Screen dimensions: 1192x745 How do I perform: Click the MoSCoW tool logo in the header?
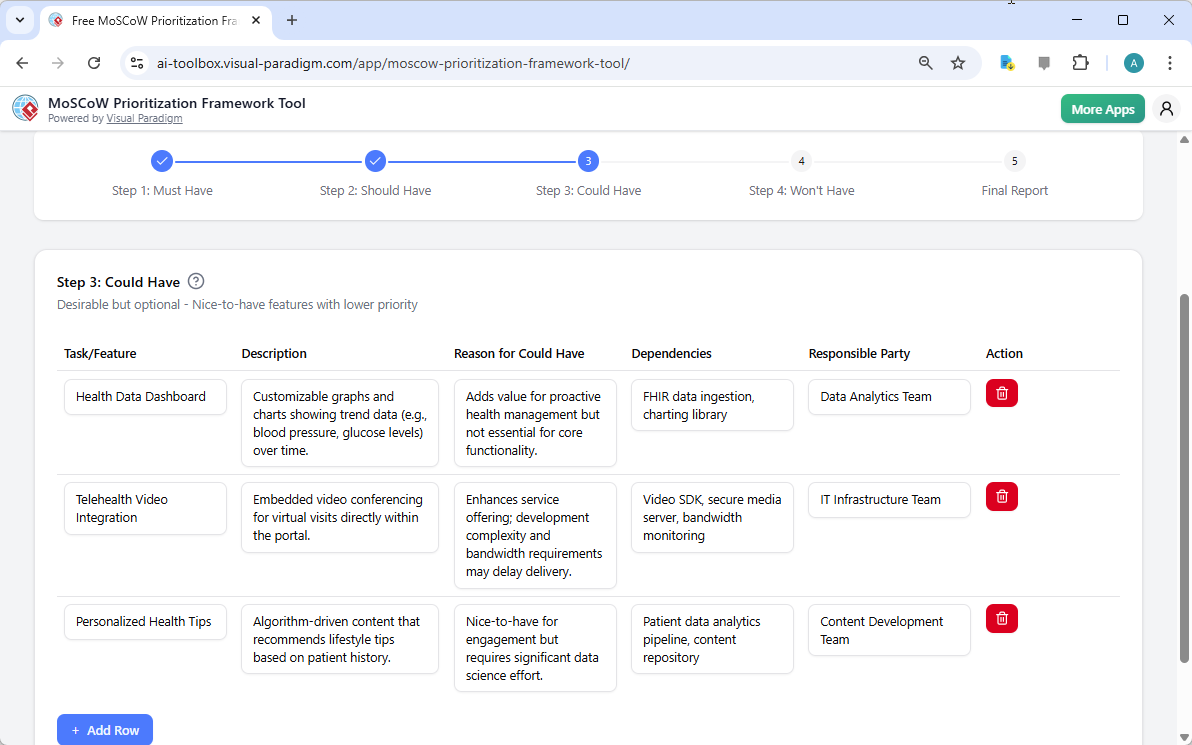pos(25,108)
